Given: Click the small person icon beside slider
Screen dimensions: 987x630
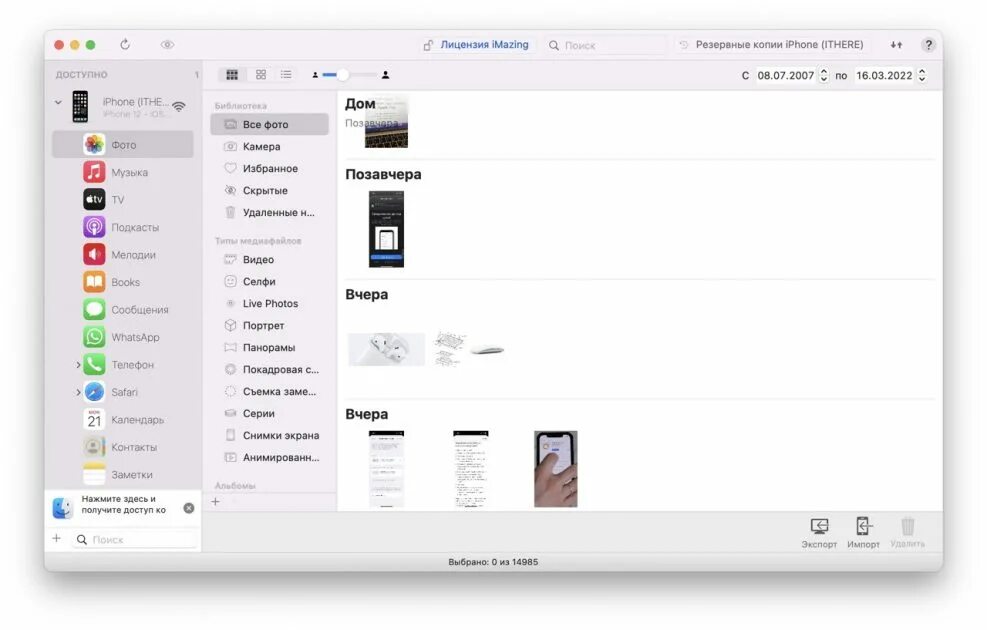Looking at the screenshot, I should point(315,75).
